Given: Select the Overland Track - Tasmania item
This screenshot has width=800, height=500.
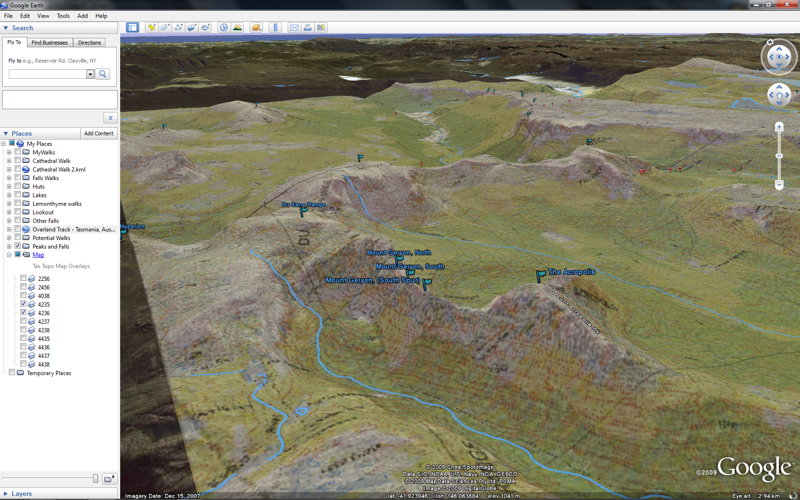Looking at the screenshot, I should click(x=73, y=229).
